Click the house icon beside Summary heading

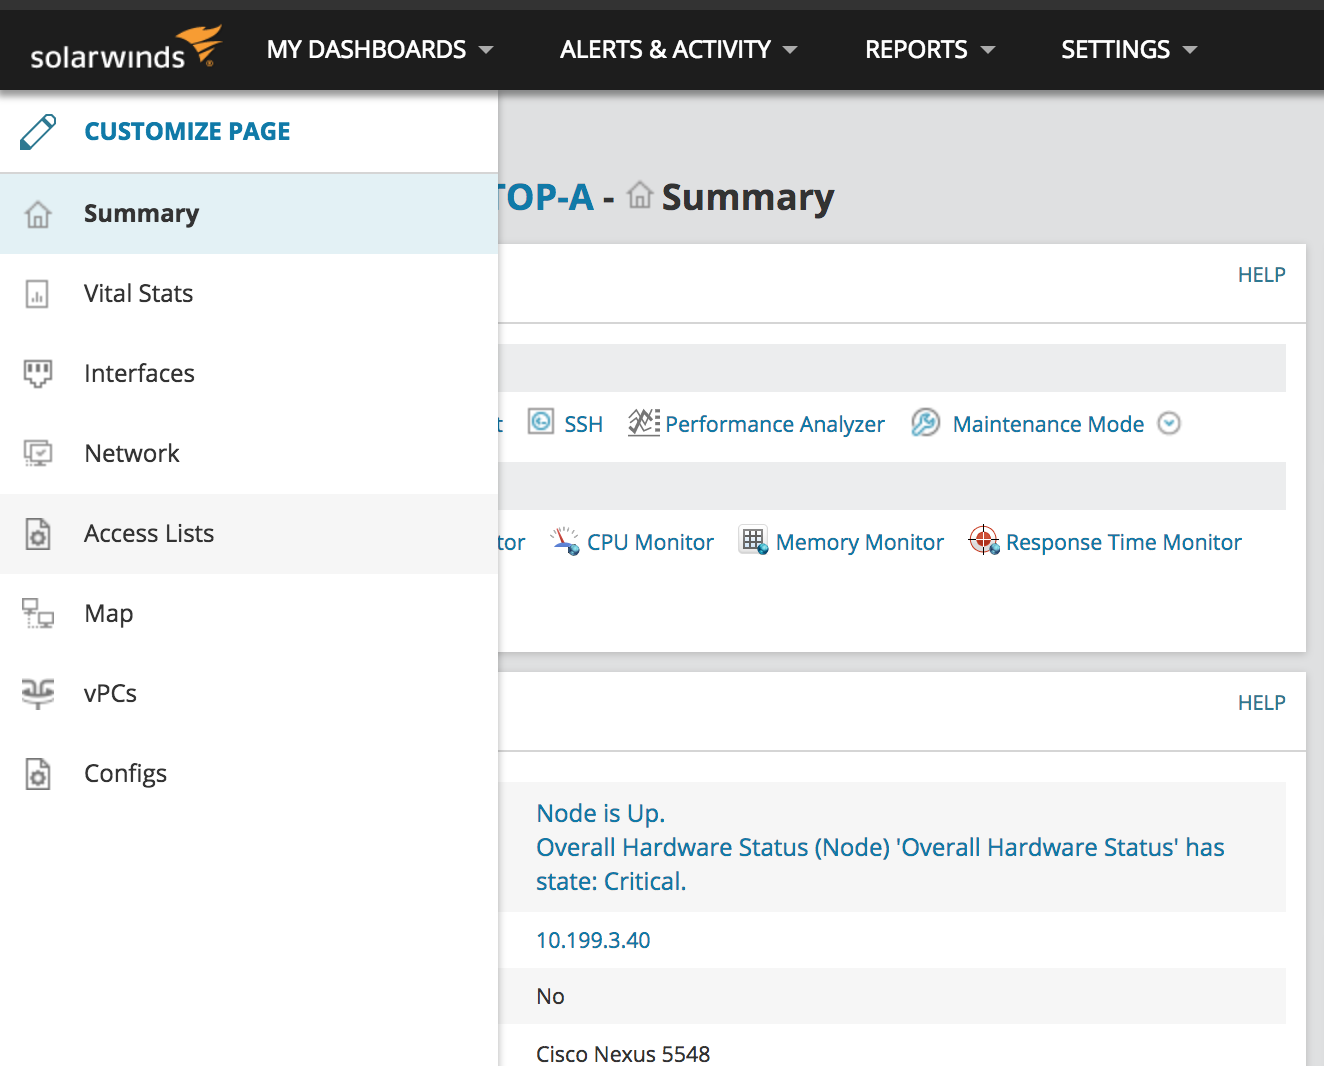(x=640, y=195)
